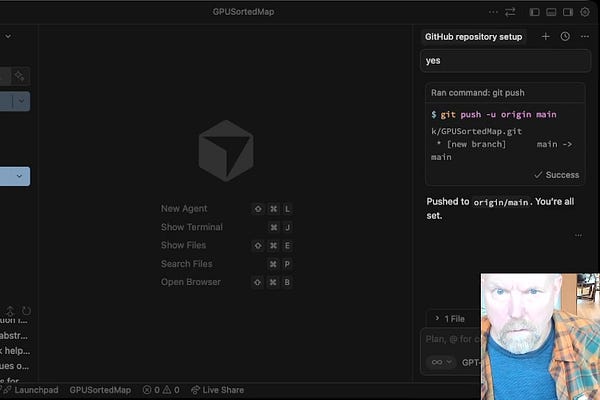Open the first blue button dropdown arrow

[x=21, y=101]
